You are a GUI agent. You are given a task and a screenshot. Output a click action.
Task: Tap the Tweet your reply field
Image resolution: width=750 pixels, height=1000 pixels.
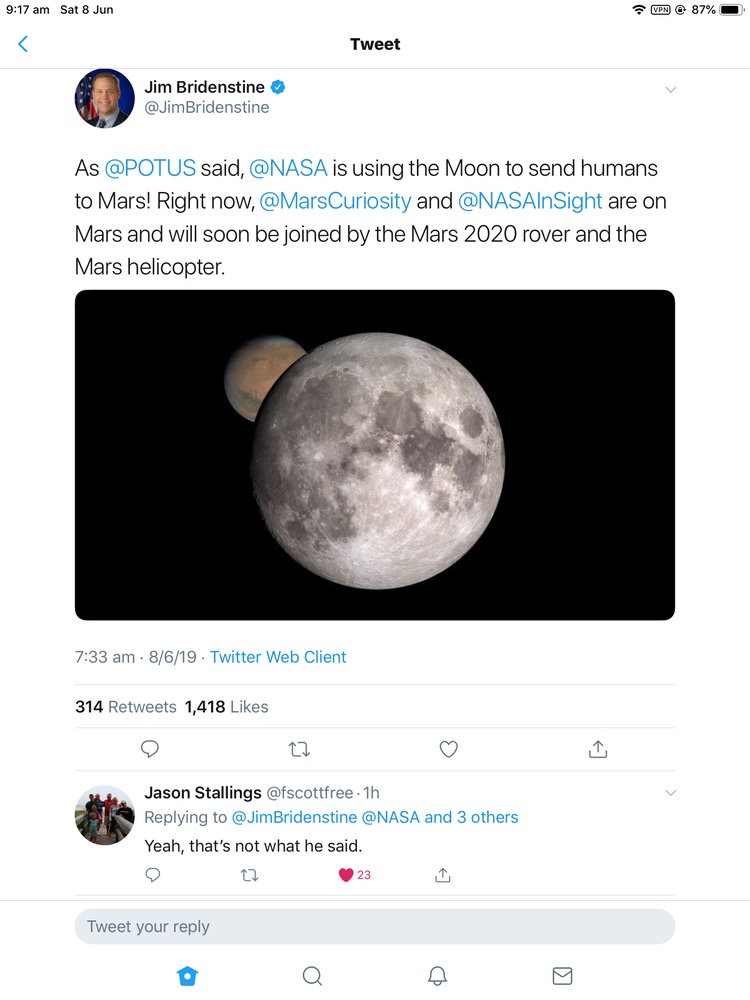(x=374, y=926)
